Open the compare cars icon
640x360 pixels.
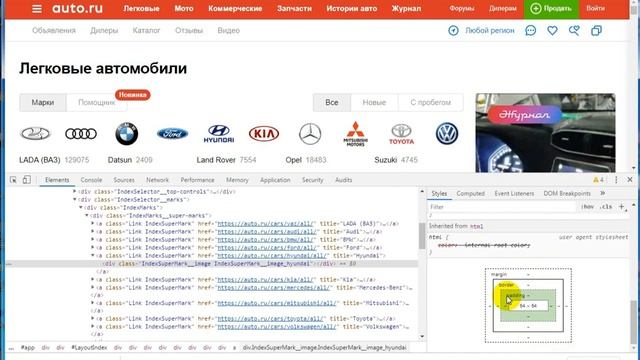596,31
